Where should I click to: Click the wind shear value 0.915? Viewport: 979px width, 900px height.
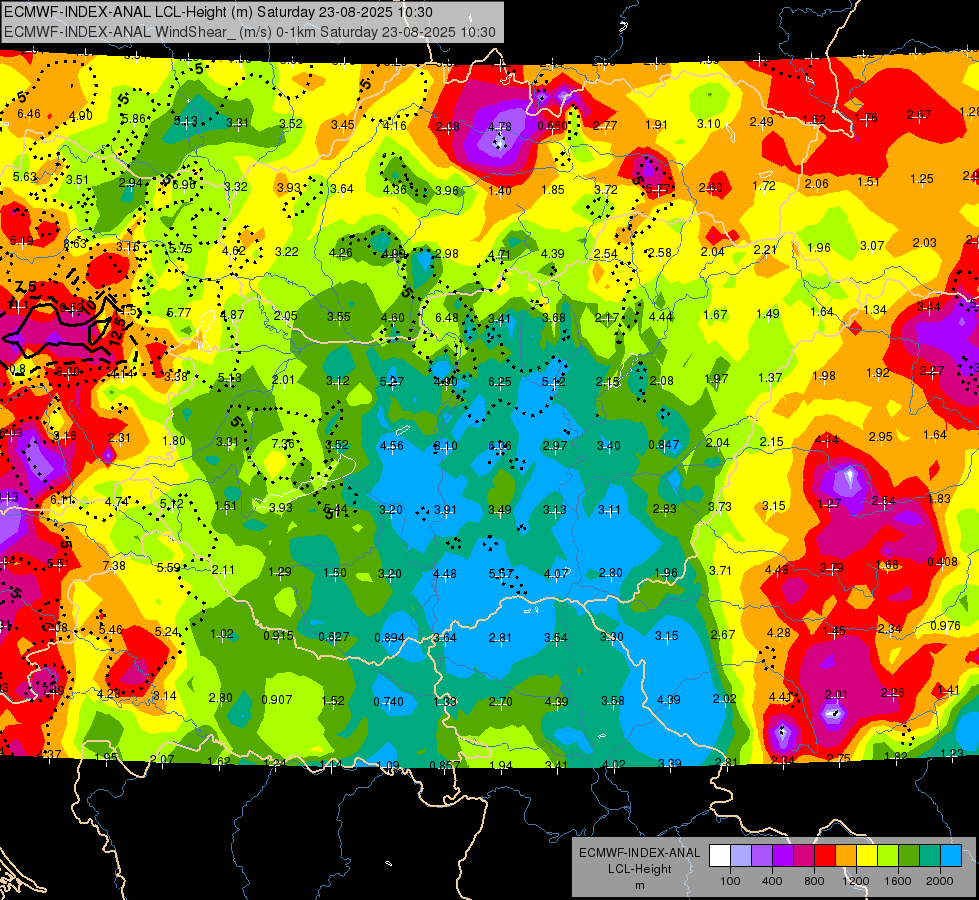pos(278,636)
